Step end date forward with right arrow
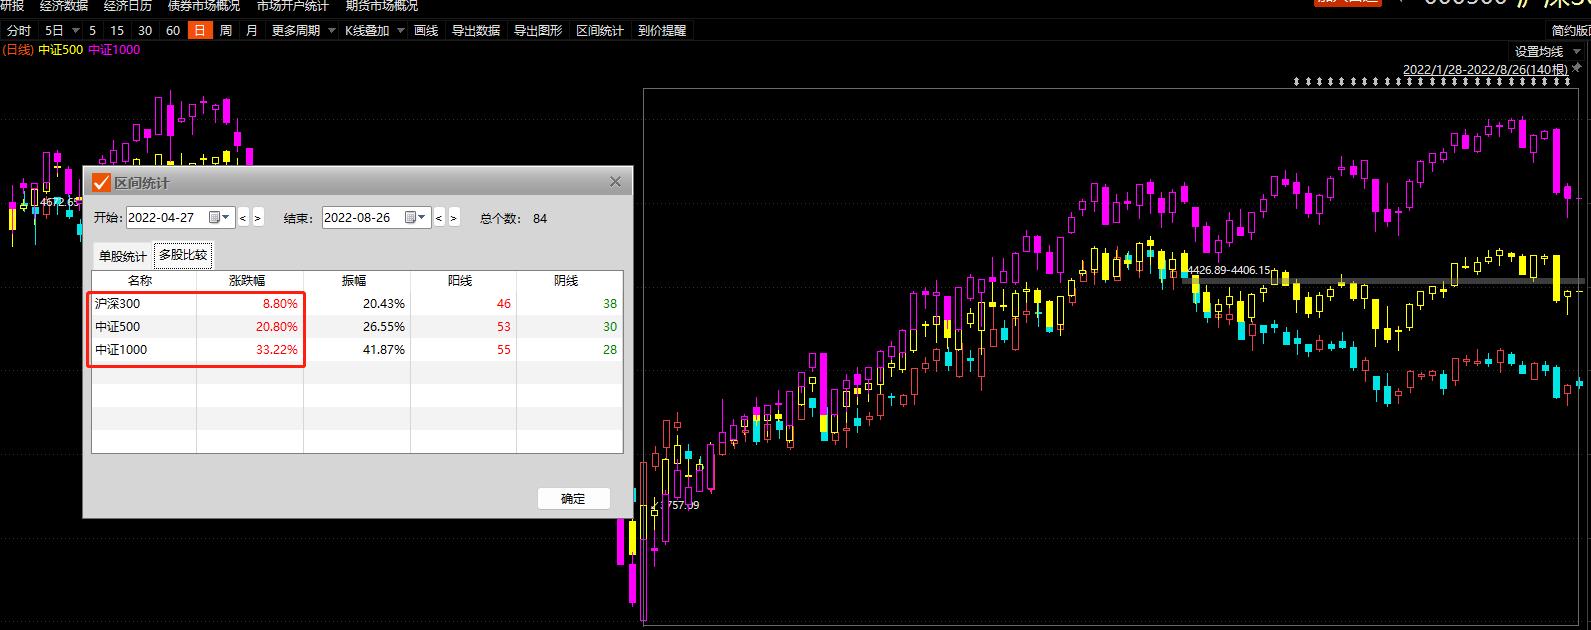Screen dimensions: 1591x630 tap(454, 218)
